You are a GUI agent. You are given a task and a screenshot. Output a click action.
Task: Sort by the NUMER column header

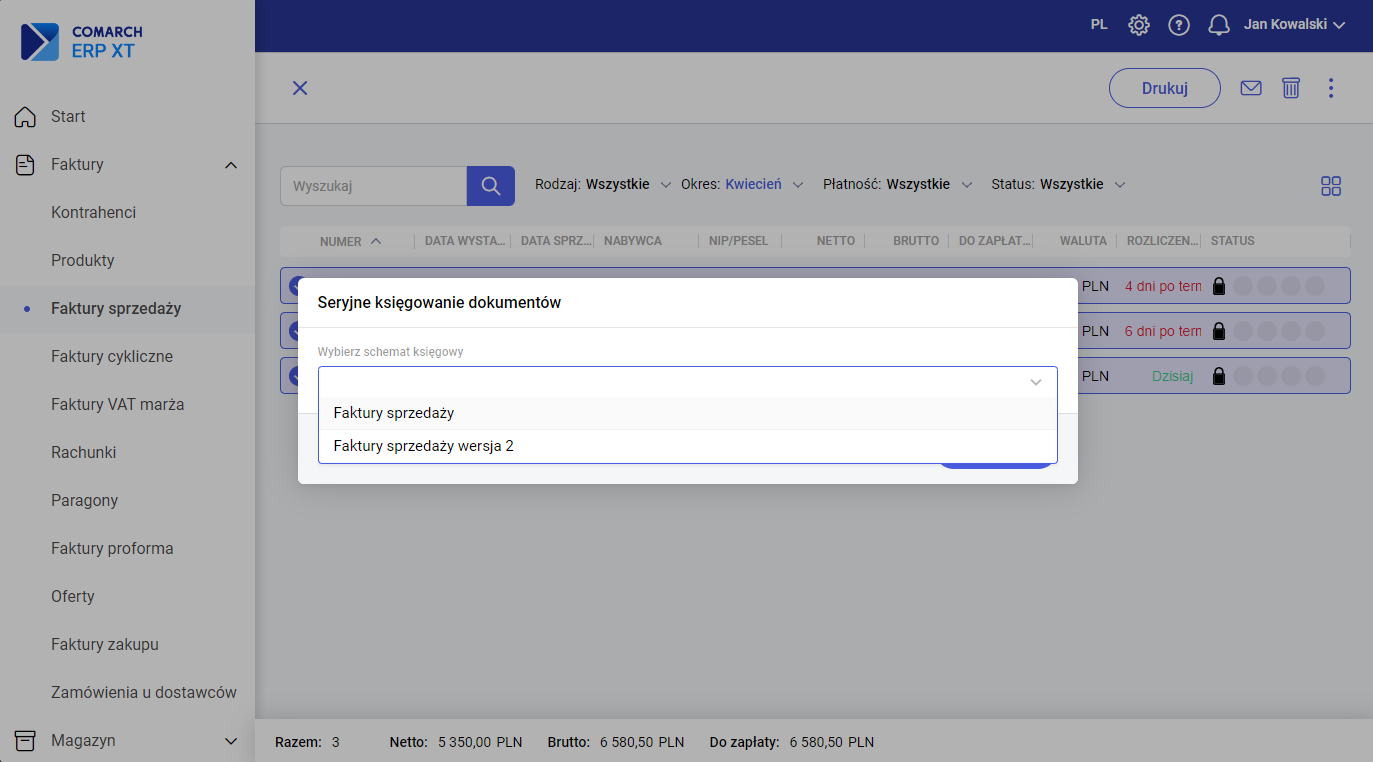tap(341, 241)
